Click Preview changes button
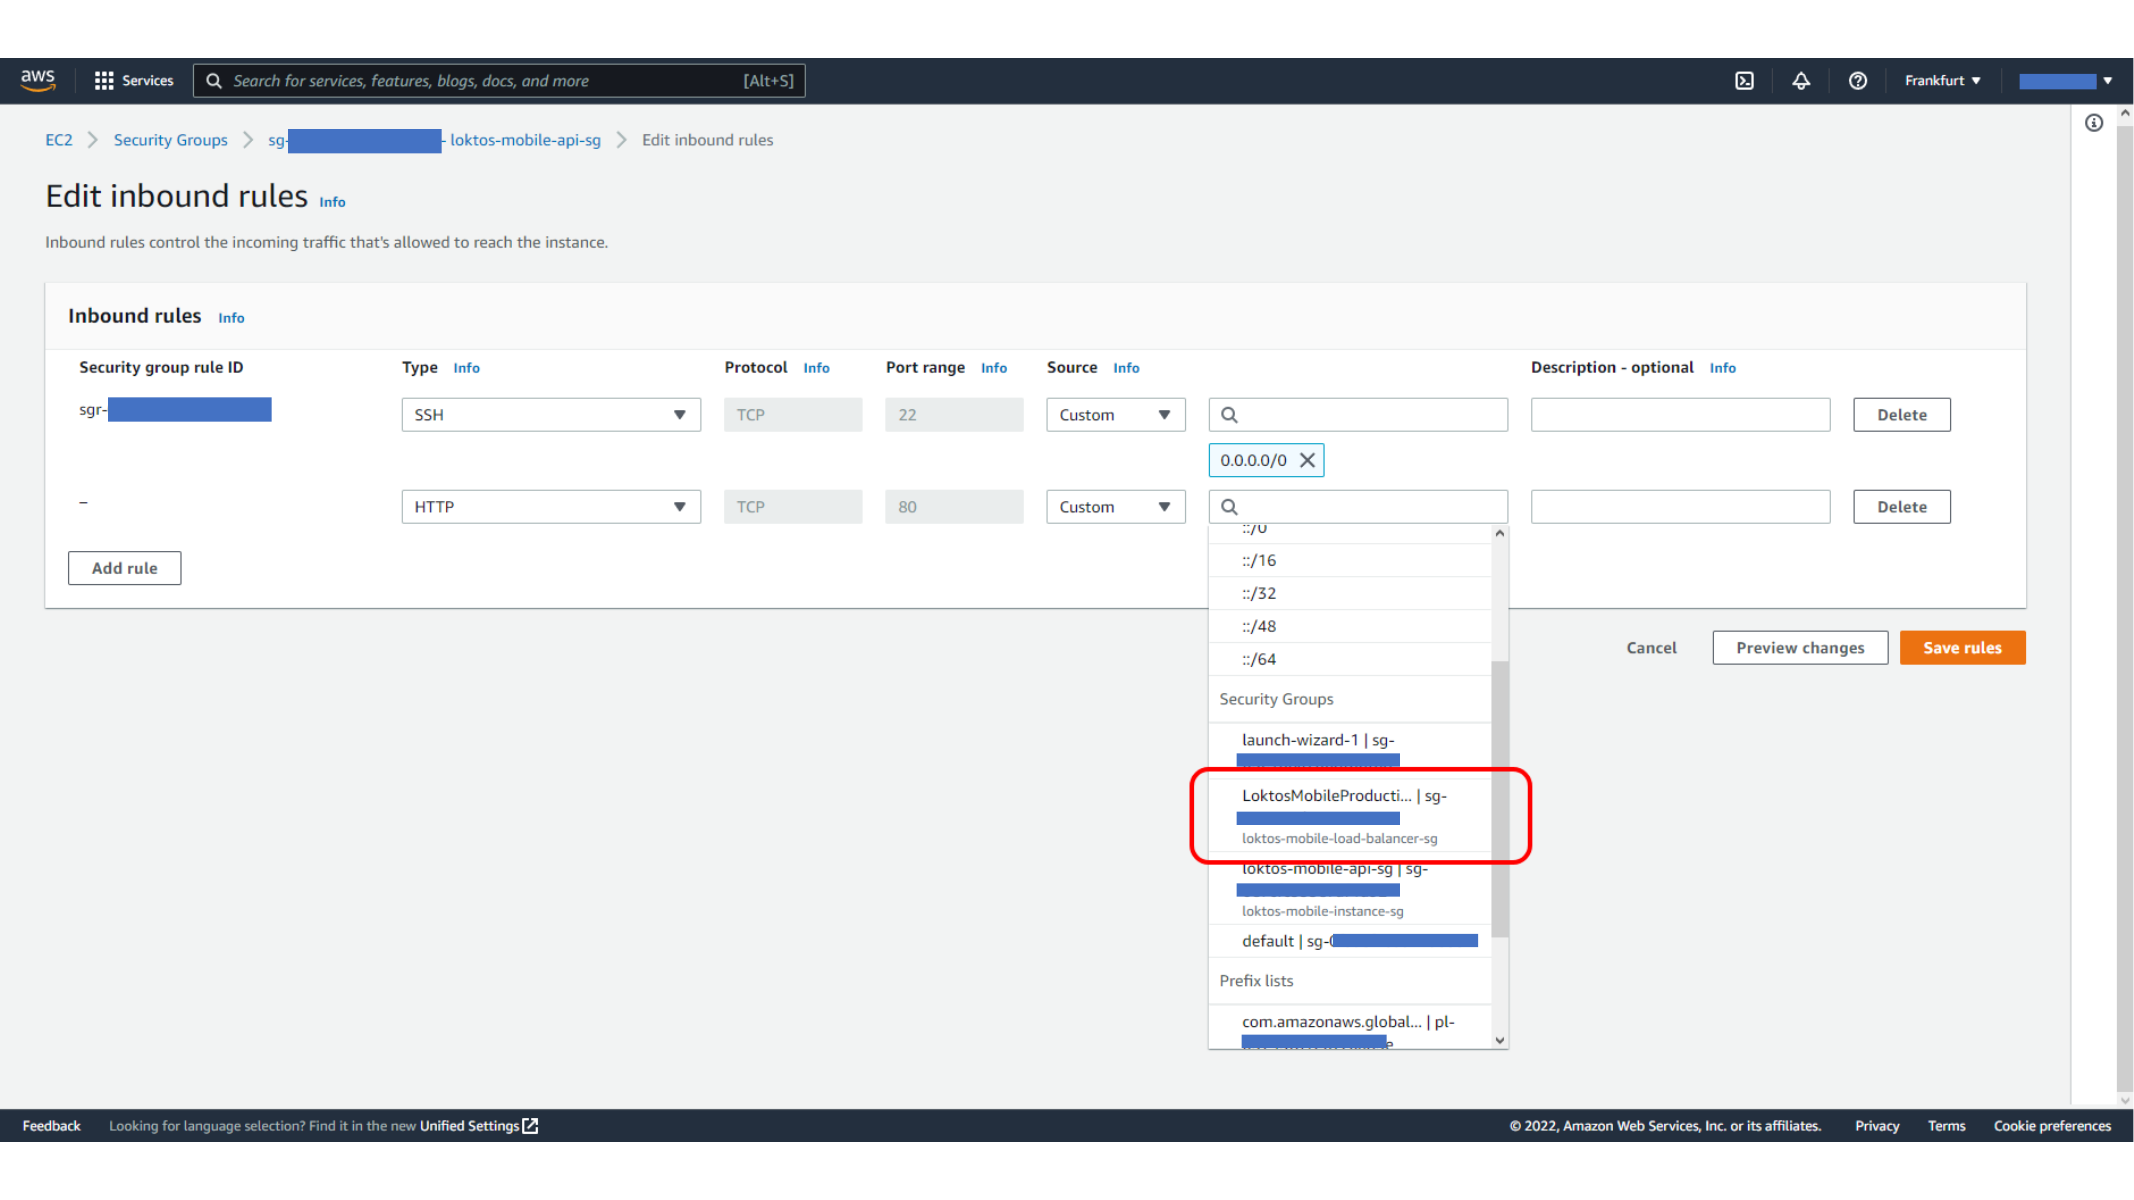The width and height of the screenshot is (2134, 1200). click(x=1800, y=648)
